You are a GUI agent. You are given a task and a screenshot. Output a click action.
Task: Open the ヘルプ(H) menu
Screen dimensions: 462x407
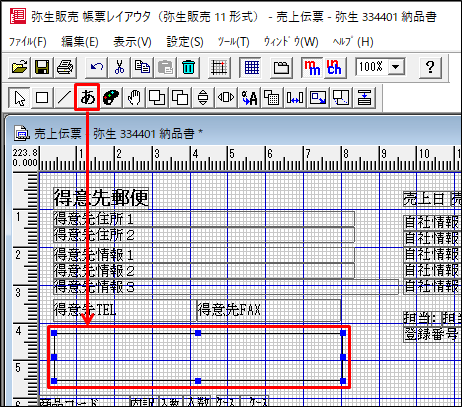[x=353, y=42]
